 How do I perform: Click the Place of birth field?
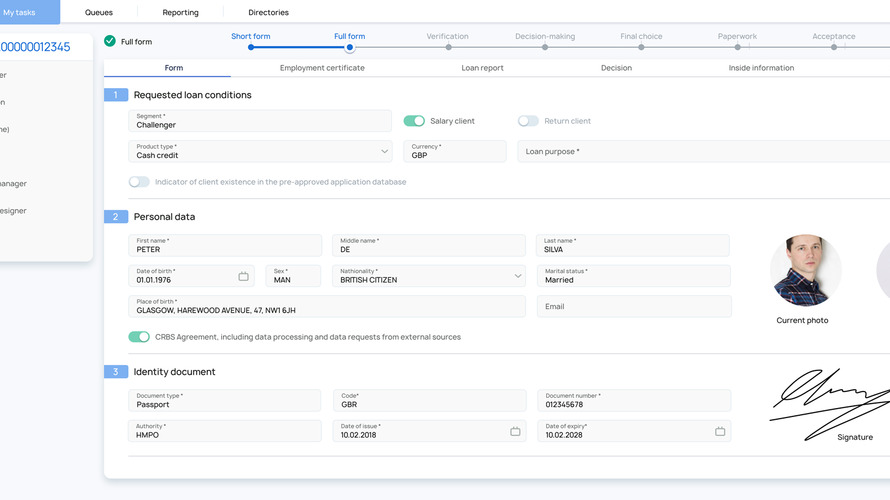pos(327,306)
